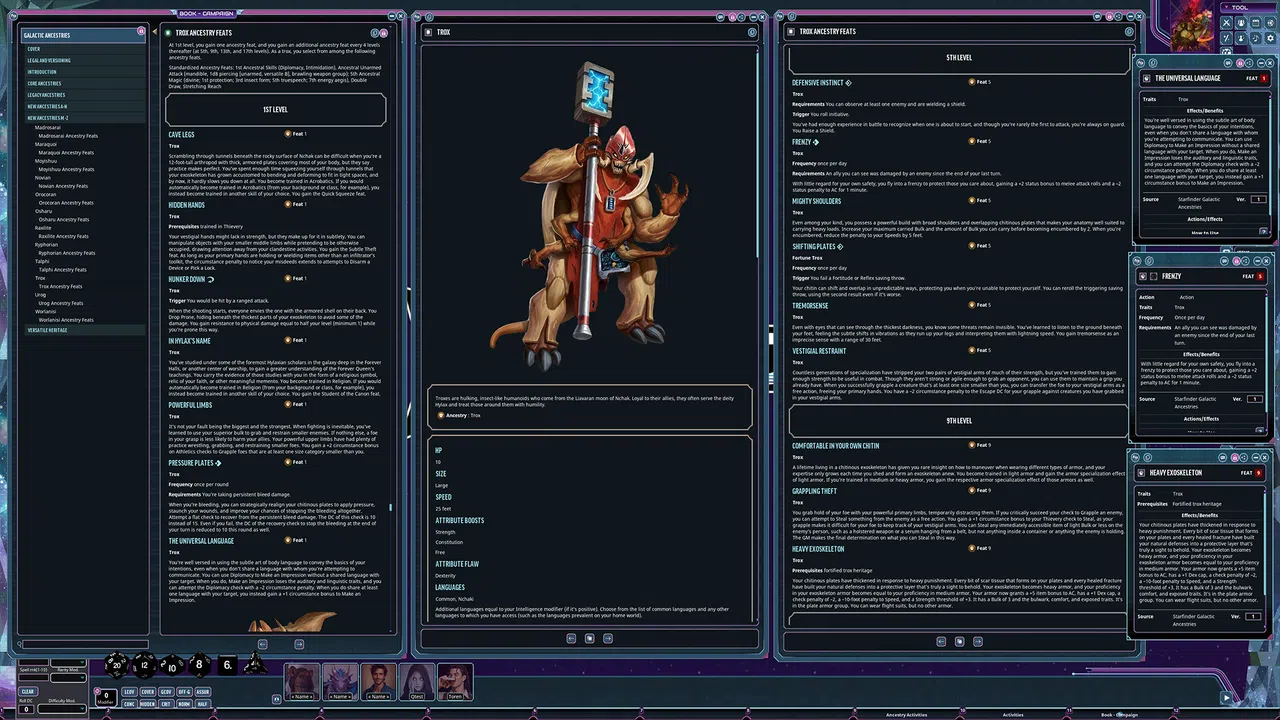Open the settings gear in Tool panel
The image size is (1280, 720).
1270,38
